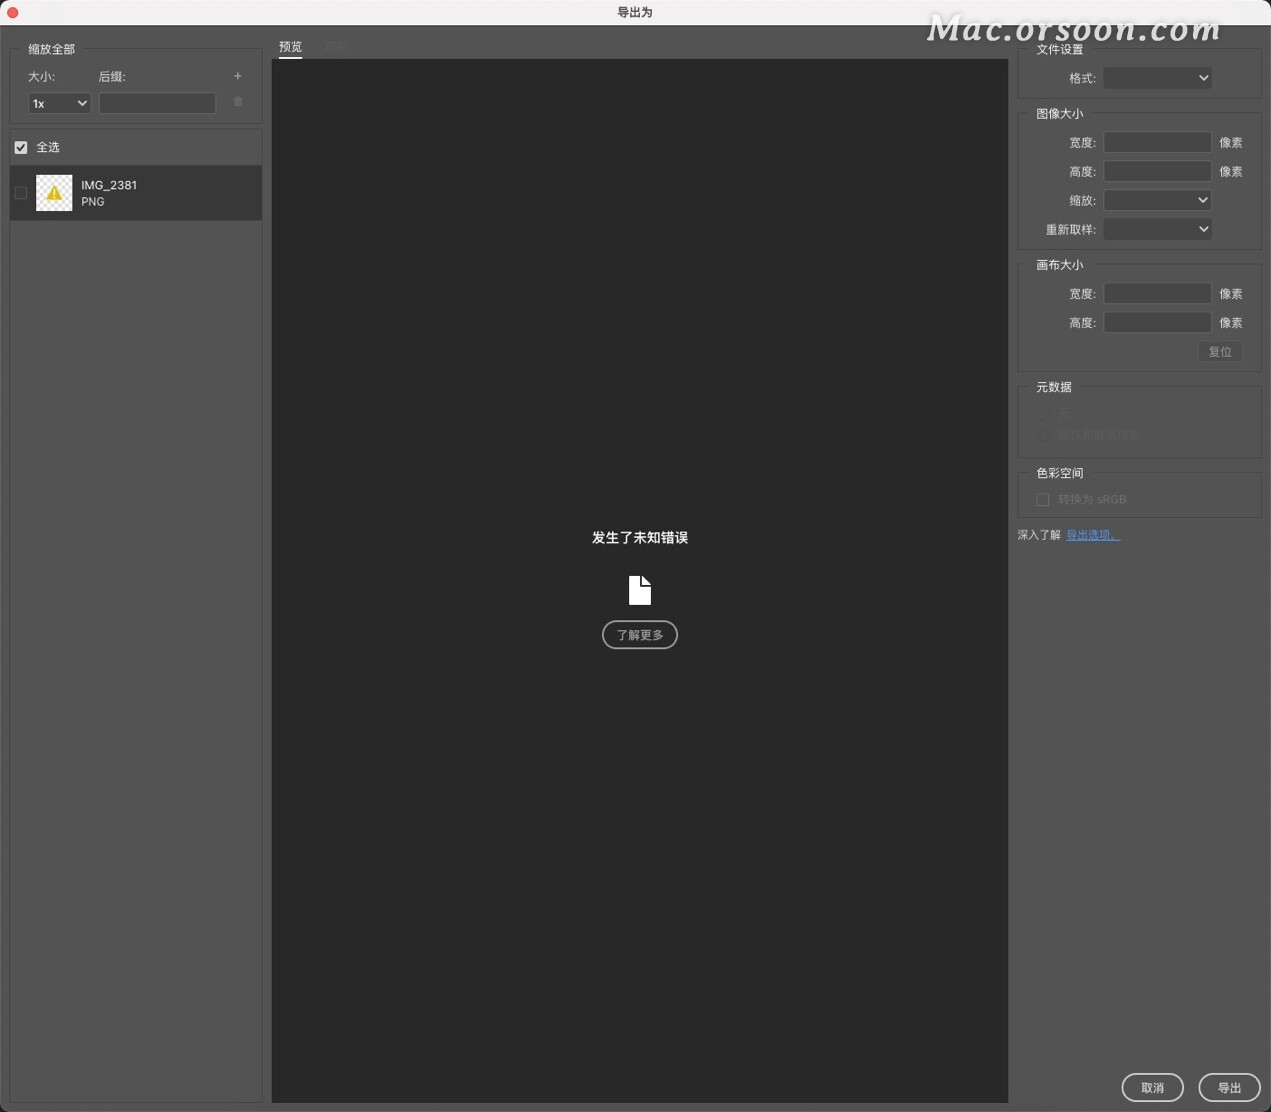Open the 格式 (format) dropdown
The width and height of the screenshot is (1271, 1112).
(x=1156, y=77)
